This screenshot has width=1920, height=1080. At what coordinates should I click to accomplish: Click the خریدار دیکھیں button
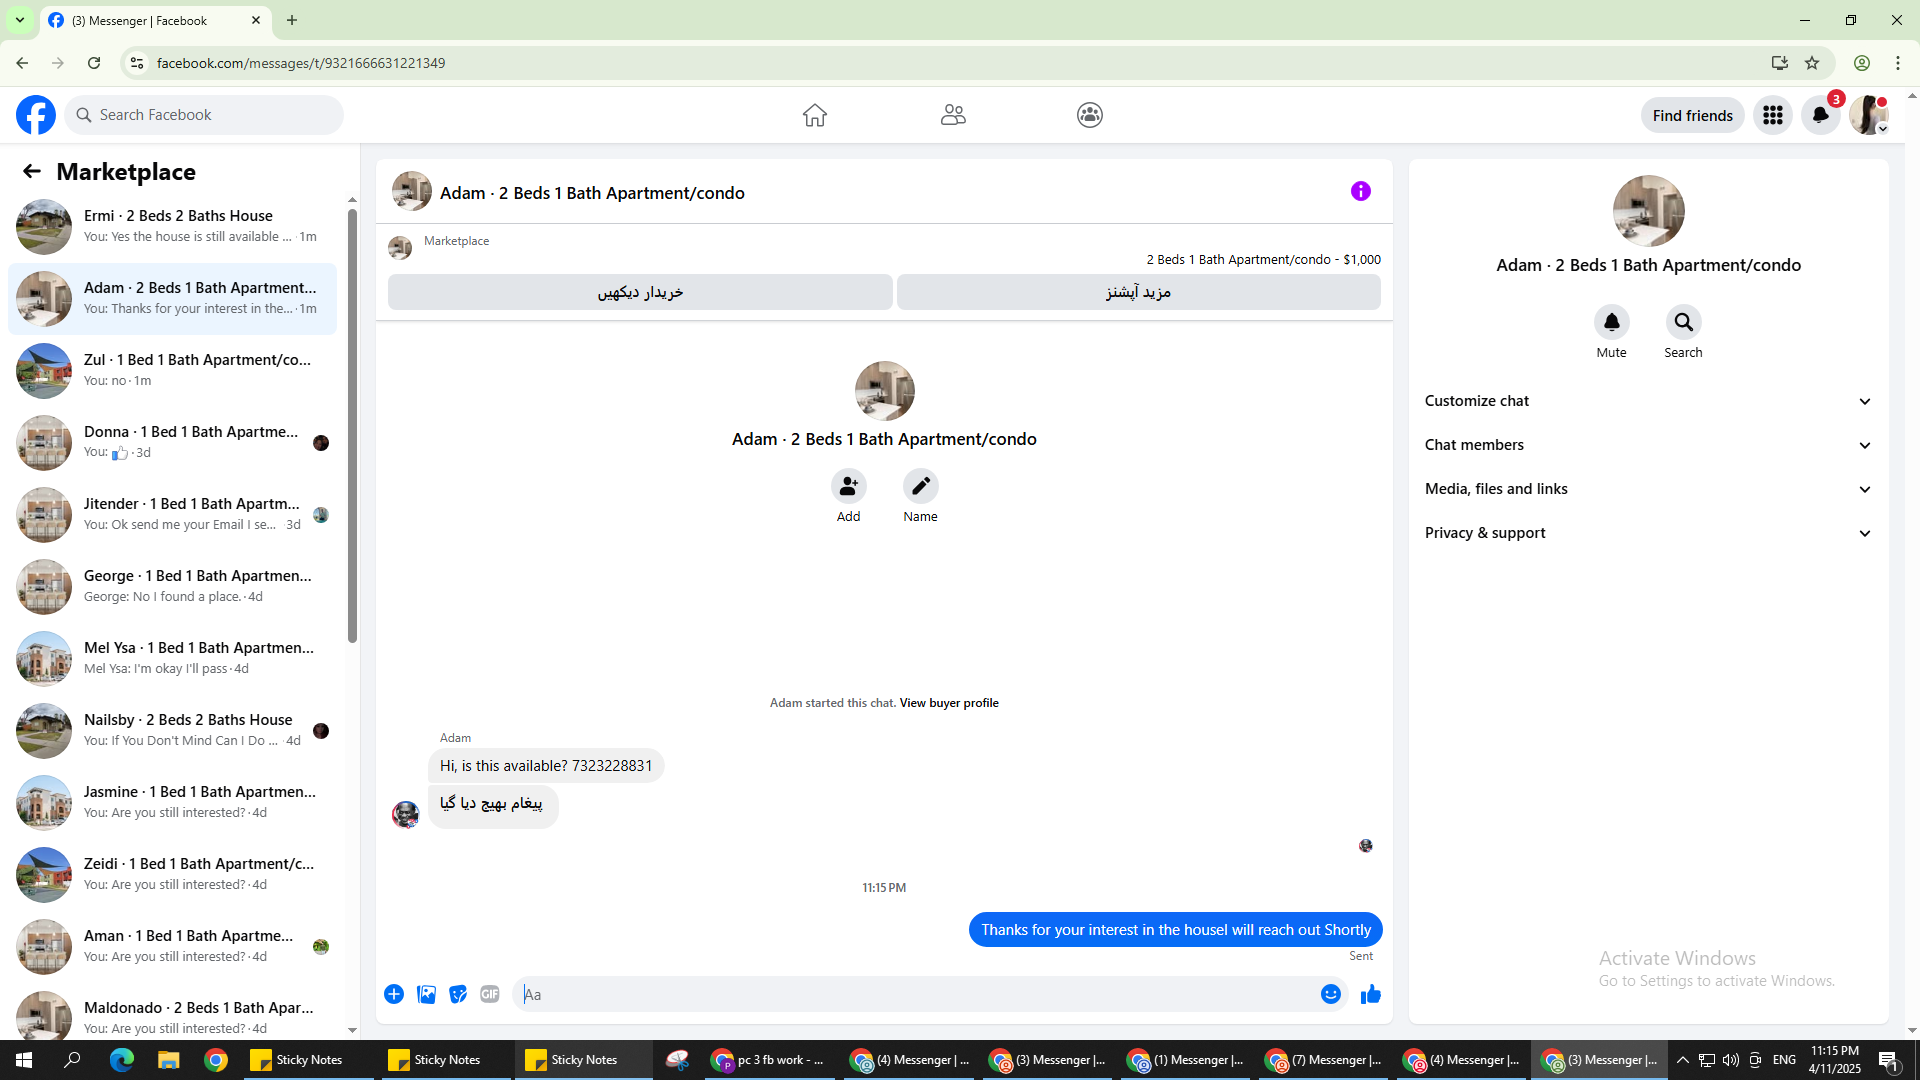[640, 292]
